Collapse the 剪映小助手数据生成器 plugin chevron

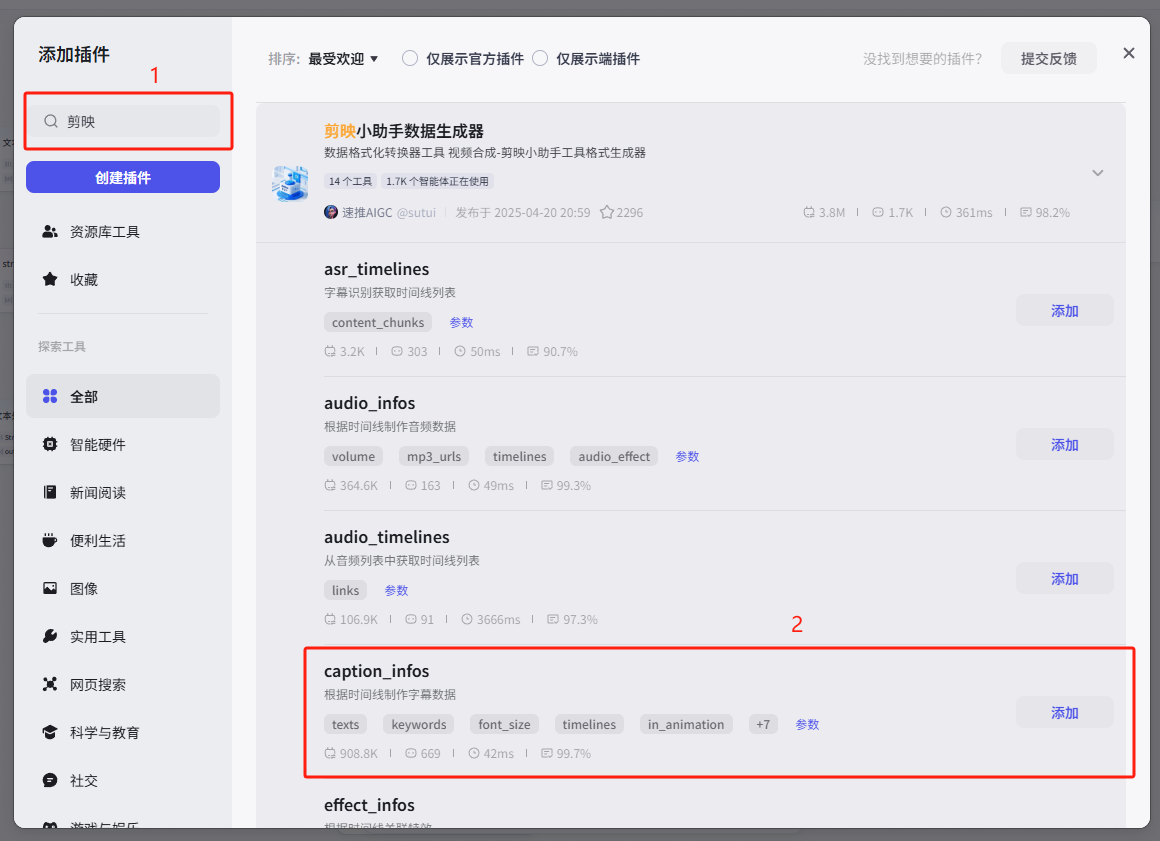[1098, 173]
